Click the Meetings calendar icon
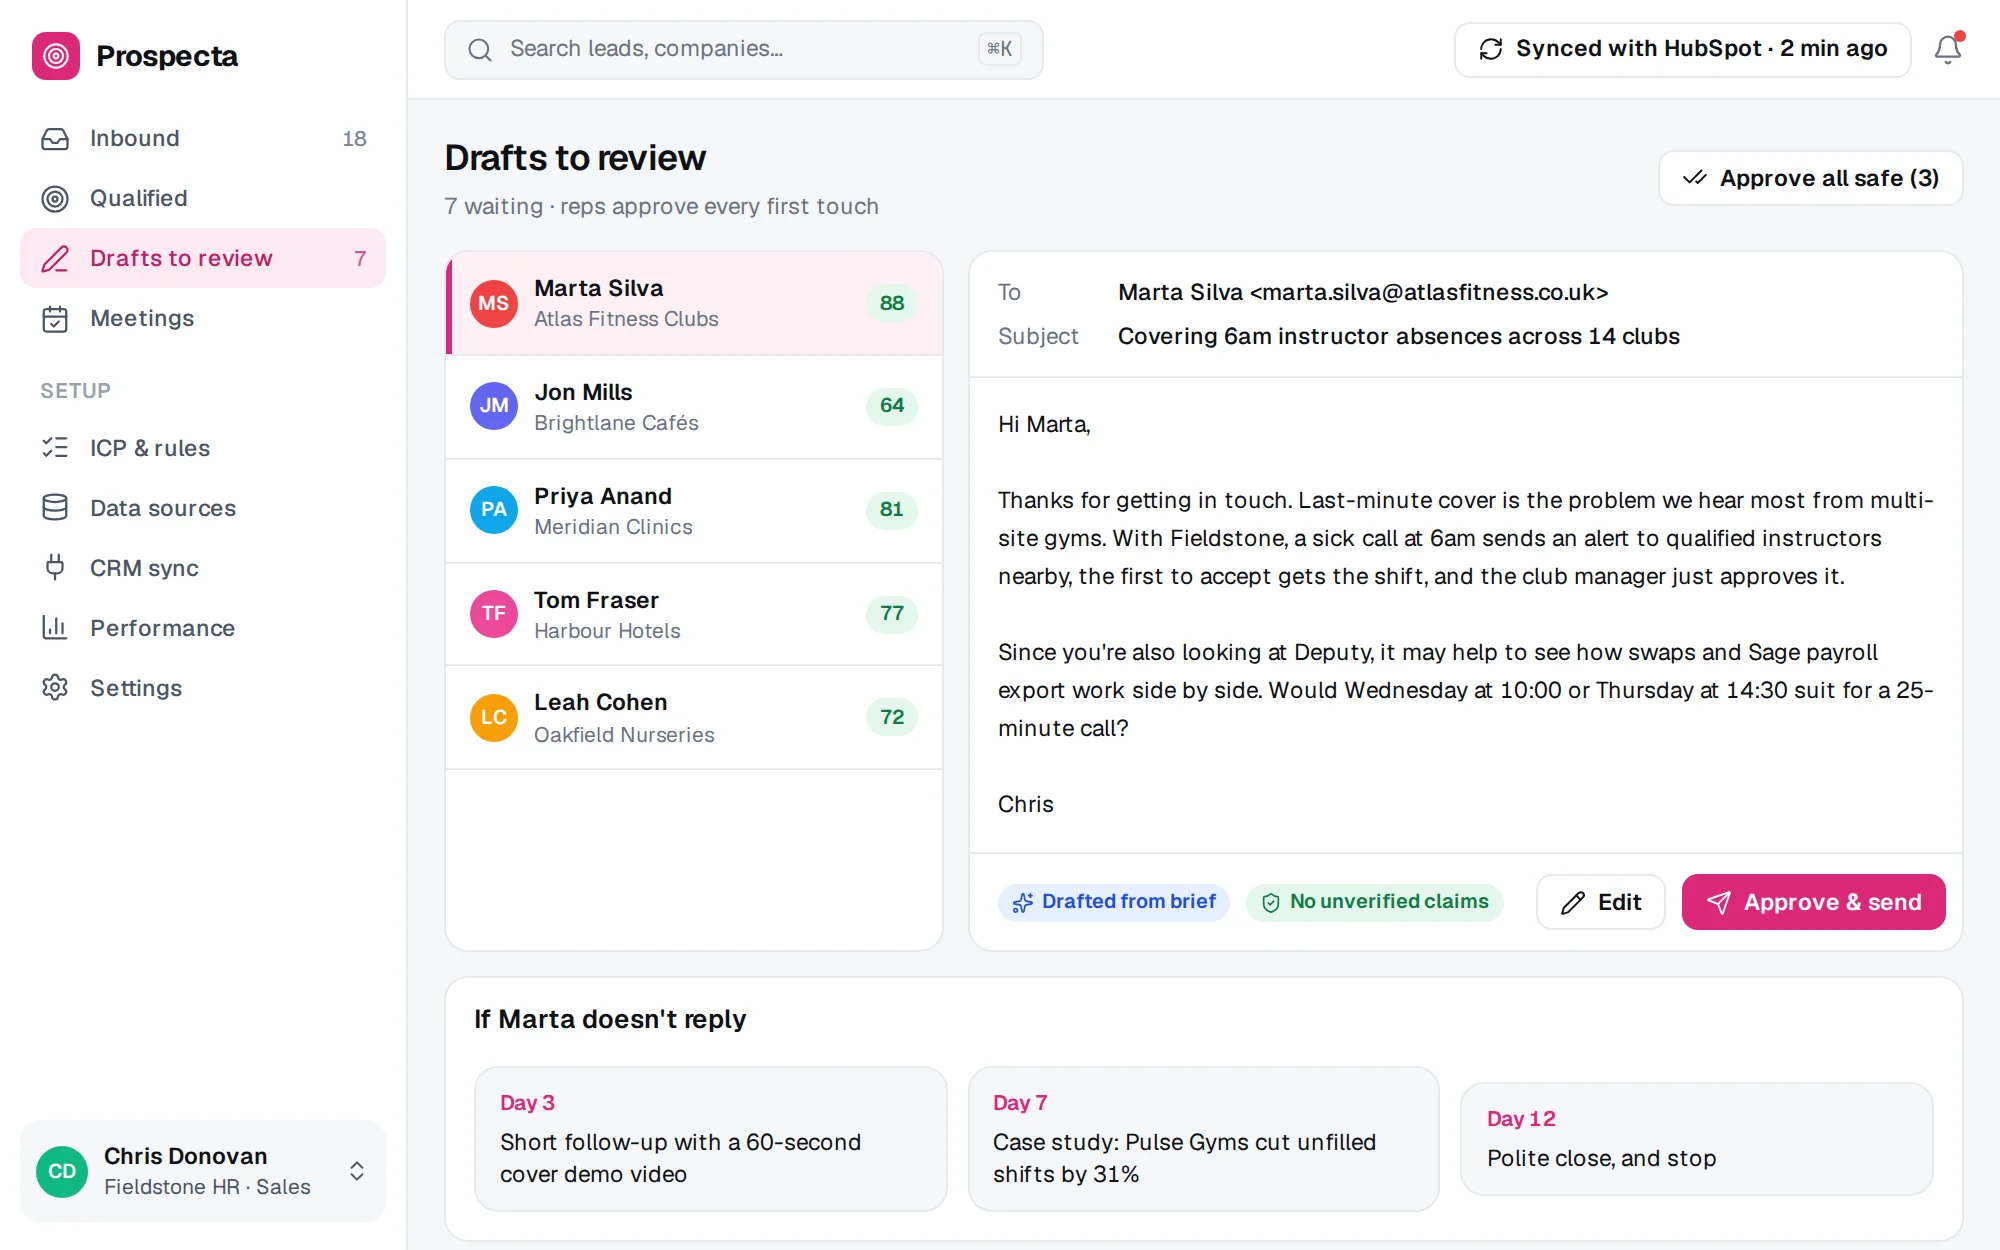 [55, 319]
